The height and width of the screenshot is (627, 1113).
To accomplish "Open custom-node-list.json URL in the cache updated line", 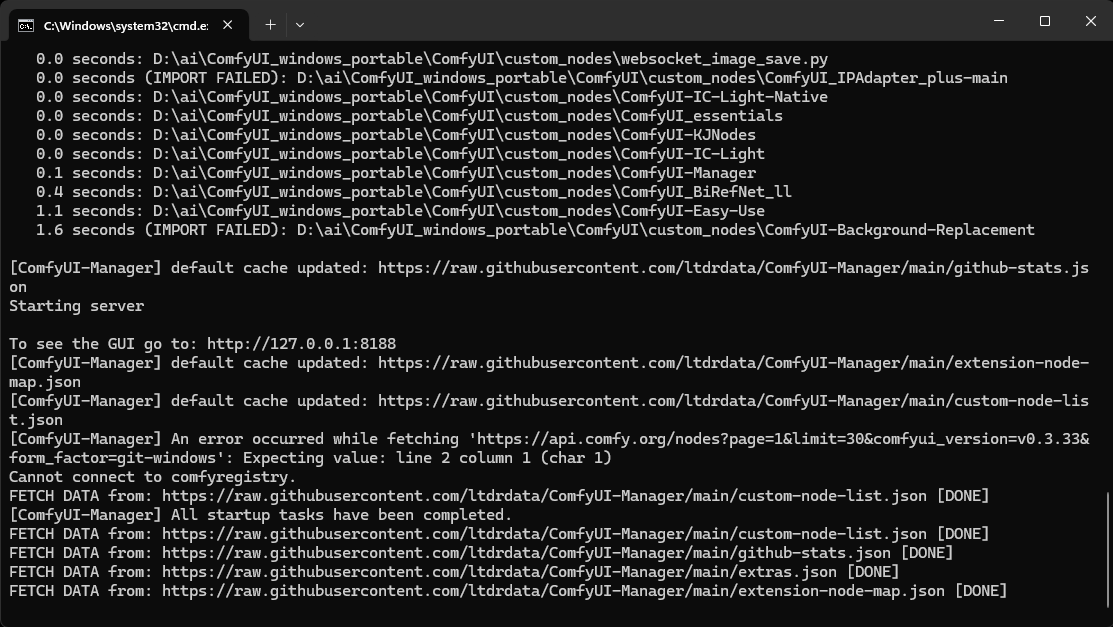I will pyautogui.click(x=732, y=401).
